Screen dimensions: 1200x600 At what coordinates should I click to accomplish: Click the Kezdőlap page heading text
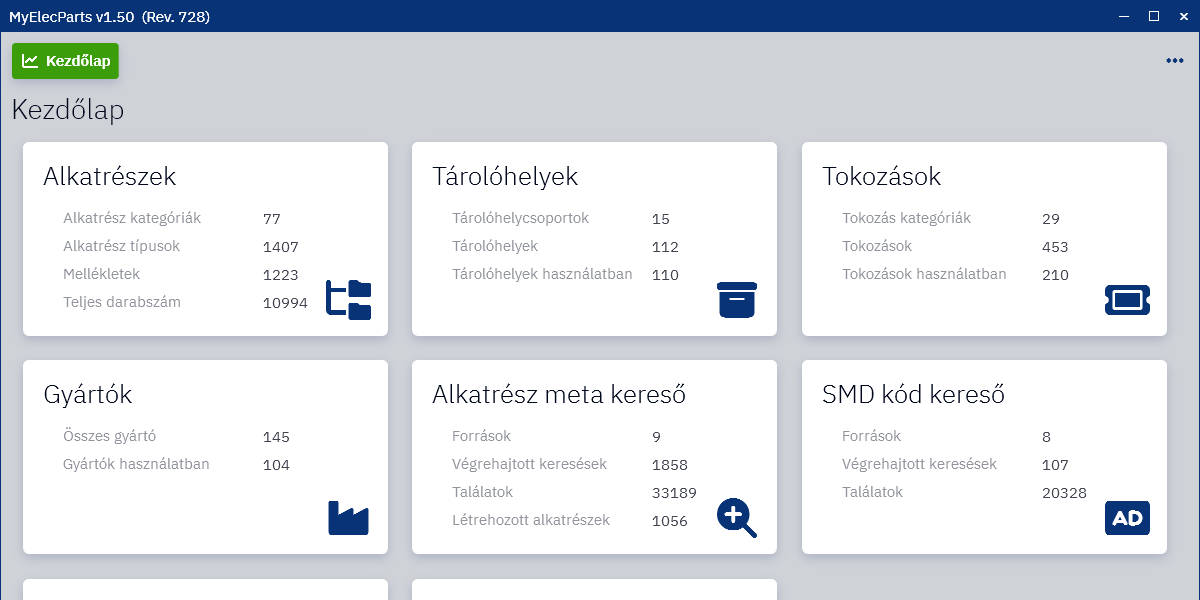pyautogui.click(x=67, y=111)
